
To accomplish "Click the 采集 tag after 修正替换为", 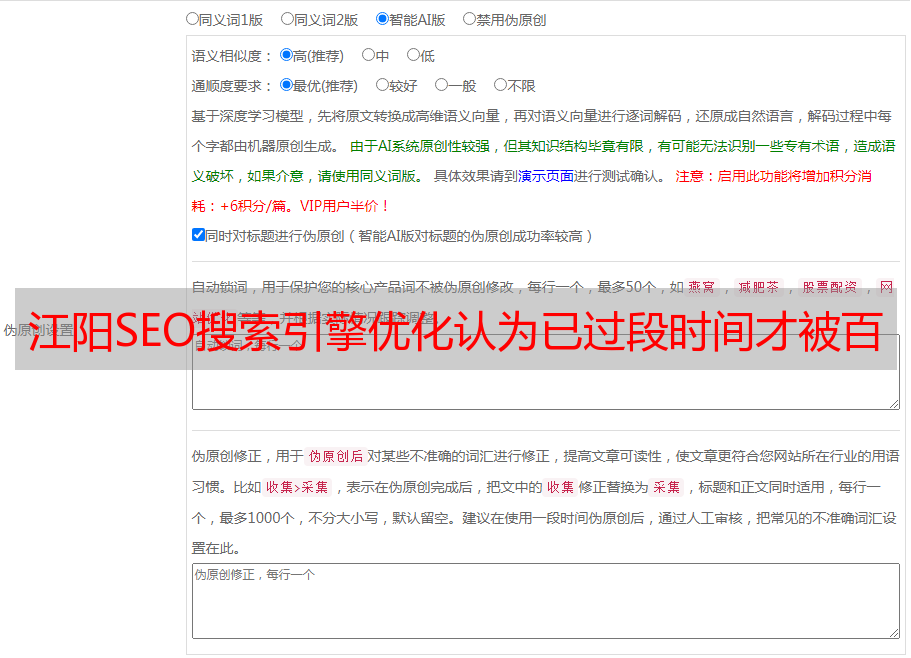I will (666, 487).
